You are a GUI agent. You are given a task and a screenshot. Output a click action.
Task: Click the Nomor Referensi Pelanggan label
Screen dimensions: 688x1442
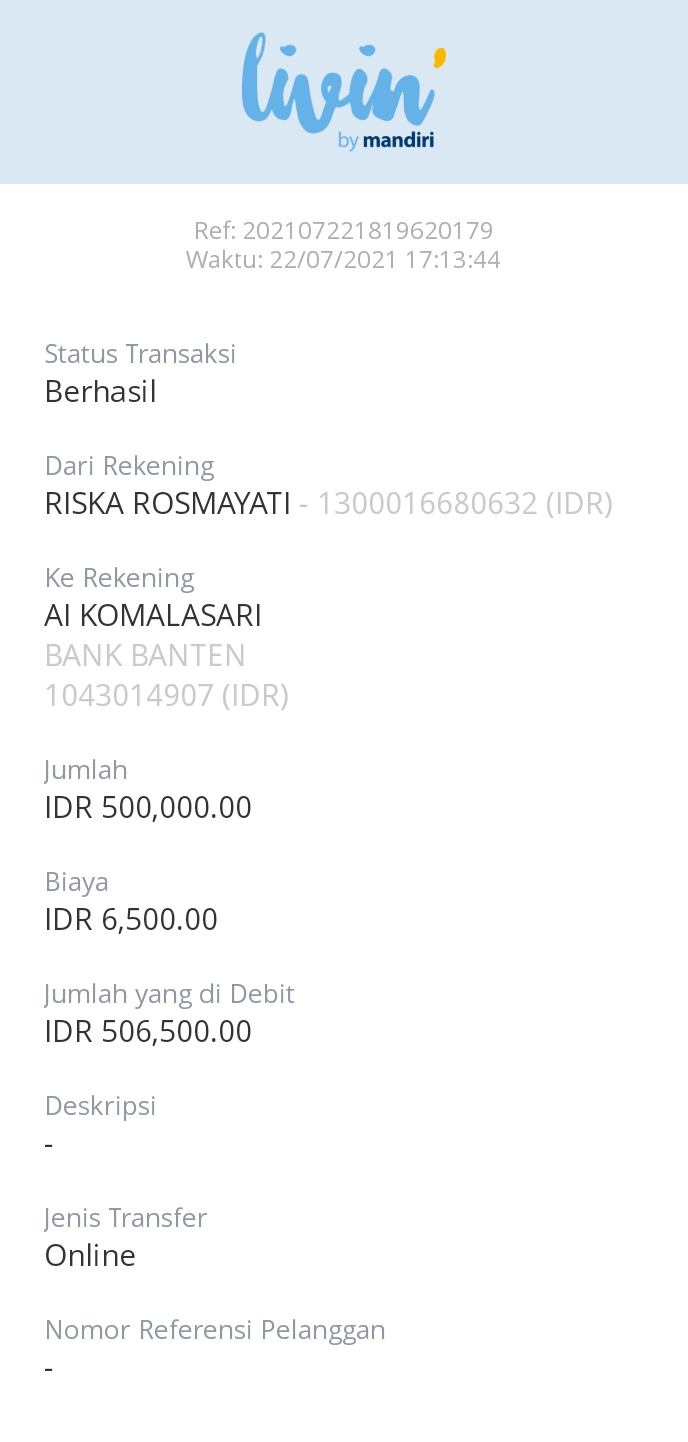(x=215, y=1330)
